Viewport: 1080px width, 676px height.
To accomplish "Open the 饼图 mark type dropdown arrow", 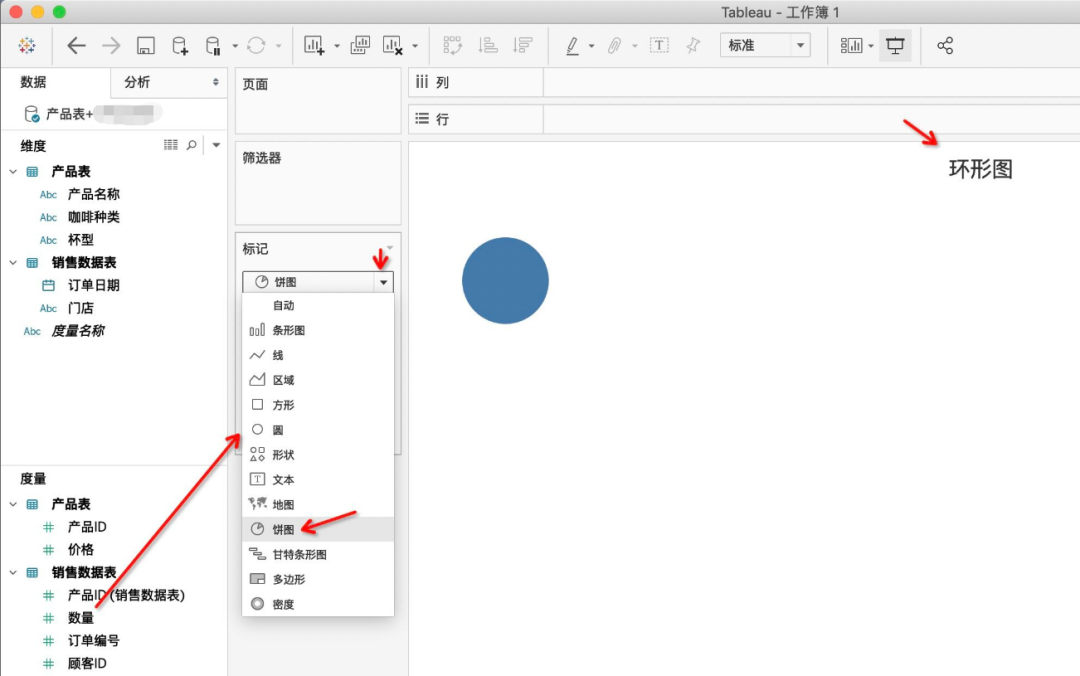I will point(382,283).
